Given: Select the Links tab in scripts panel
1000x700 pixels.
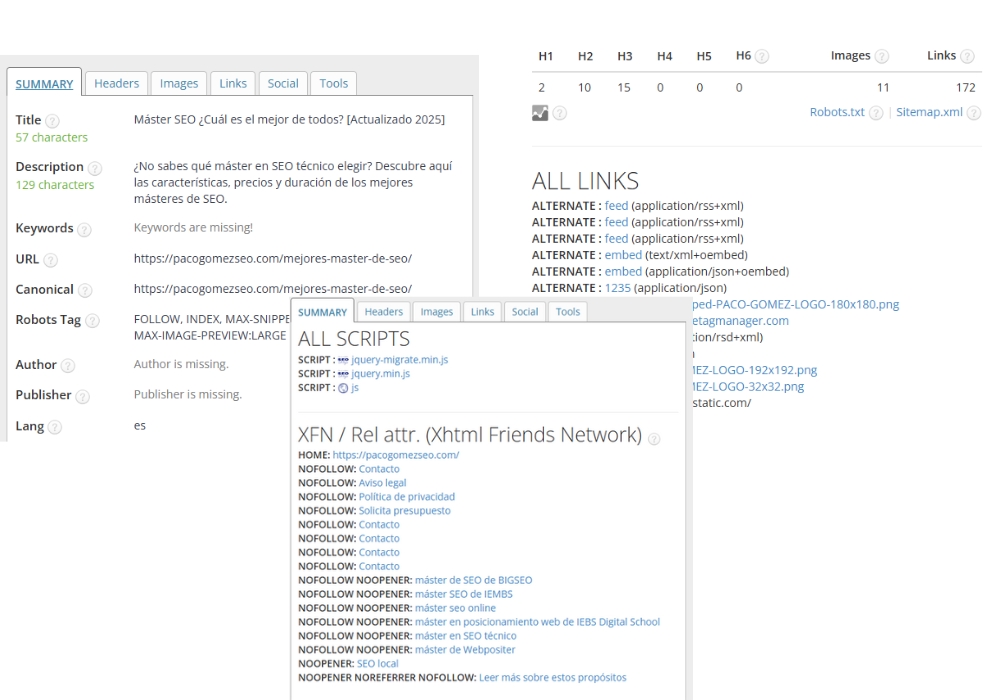Looking at the screenshot, I should tap(482, 312).
